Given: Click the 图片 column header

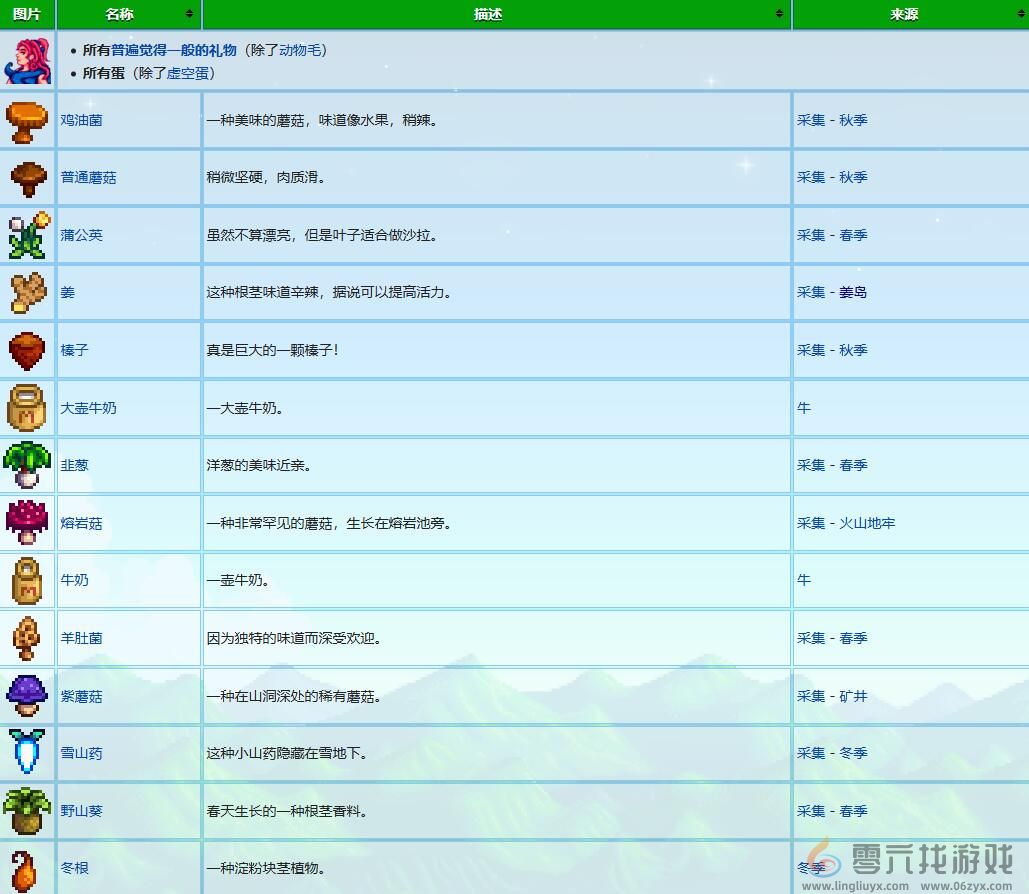Looking at the screenshot, I should pyautogui.click(x=27, y=14).
